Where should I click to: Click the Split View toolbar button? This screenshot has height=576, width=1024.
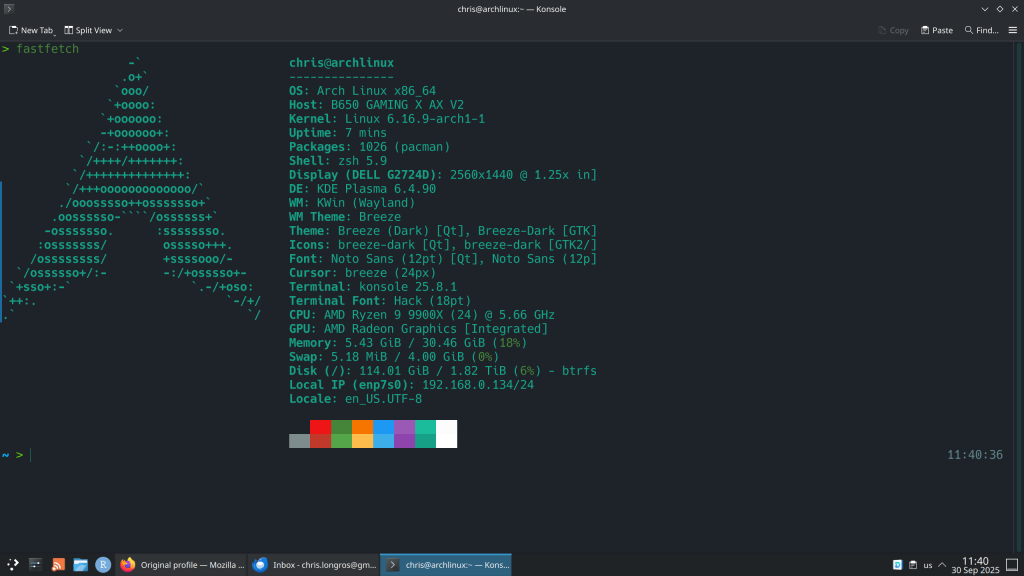click(88, 30)
